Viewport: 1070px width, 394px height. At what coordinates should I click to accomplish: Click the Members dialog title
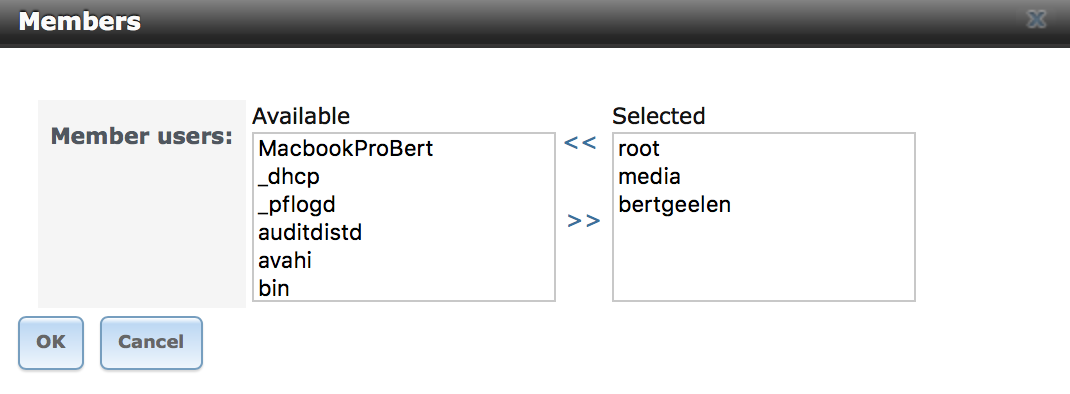[x=79, y=21]
